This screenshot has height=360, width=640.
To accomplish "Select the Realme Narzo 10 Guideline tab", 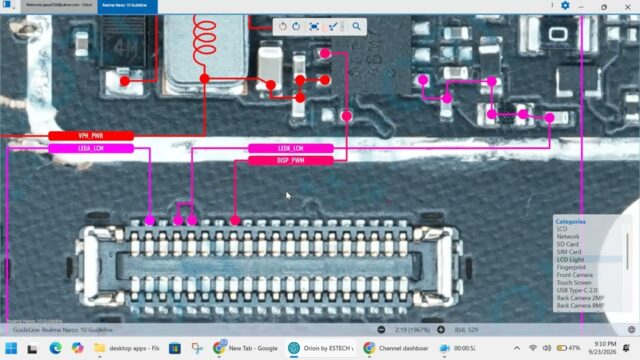I will [127, 6].
